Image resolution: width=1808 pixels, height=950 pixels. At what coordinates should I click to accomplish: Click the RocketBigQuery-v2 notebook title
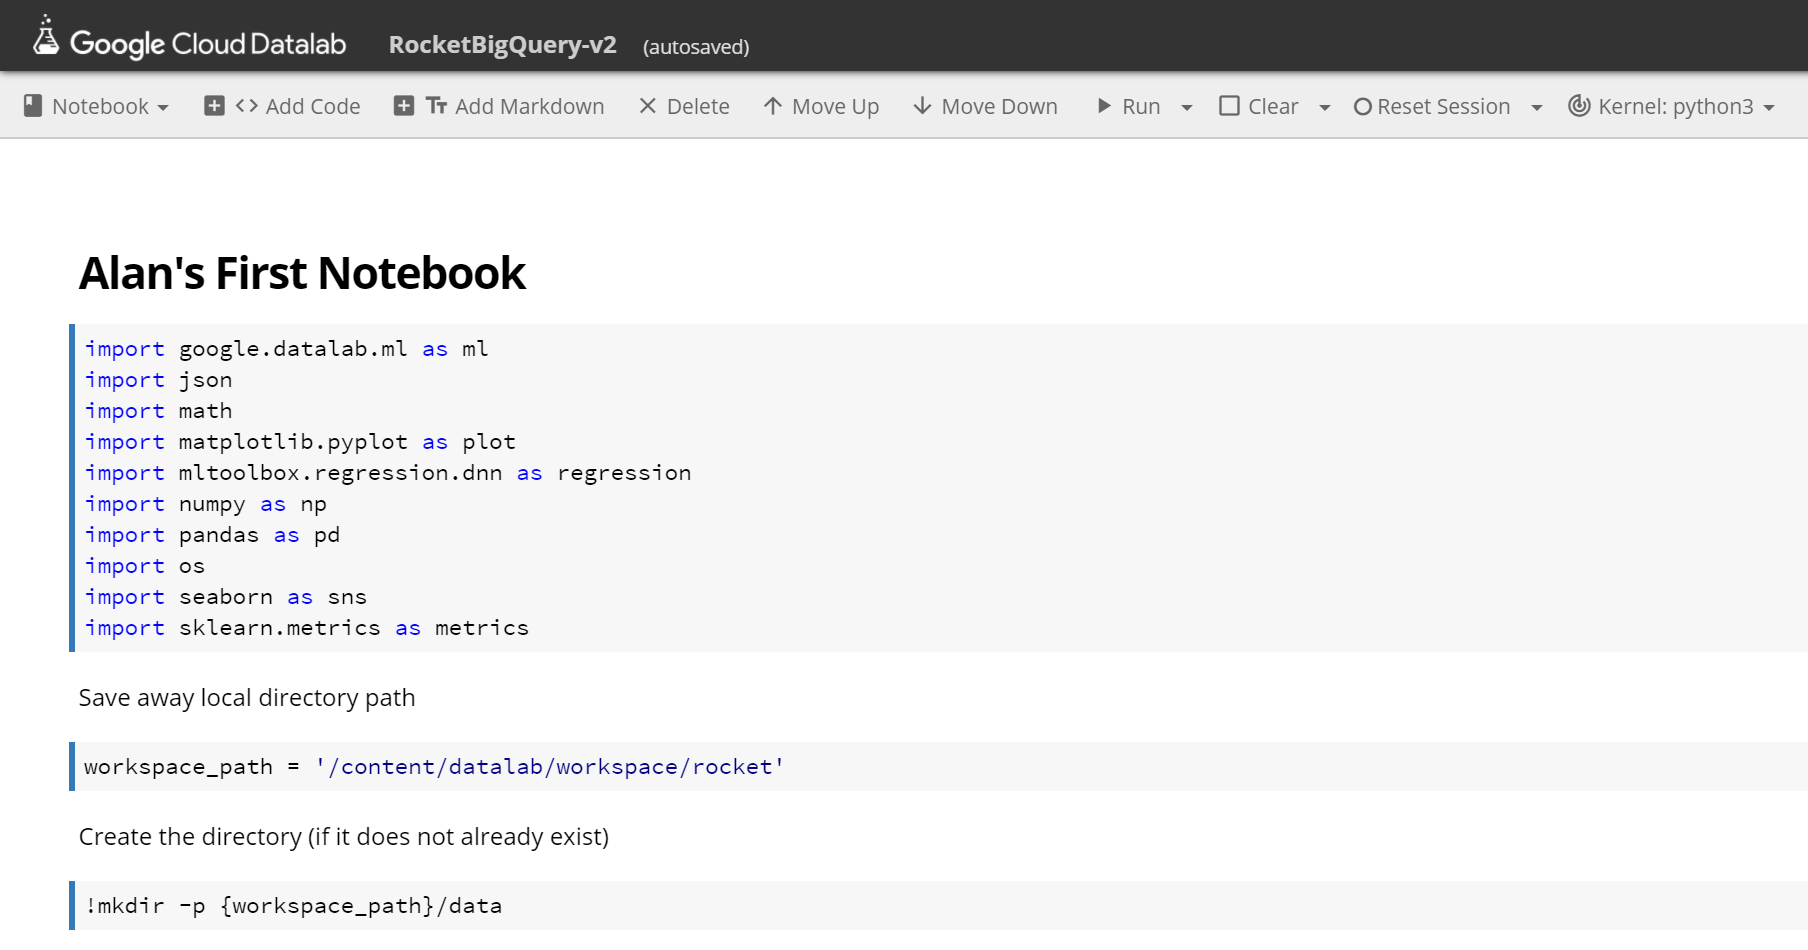(502, 45)
